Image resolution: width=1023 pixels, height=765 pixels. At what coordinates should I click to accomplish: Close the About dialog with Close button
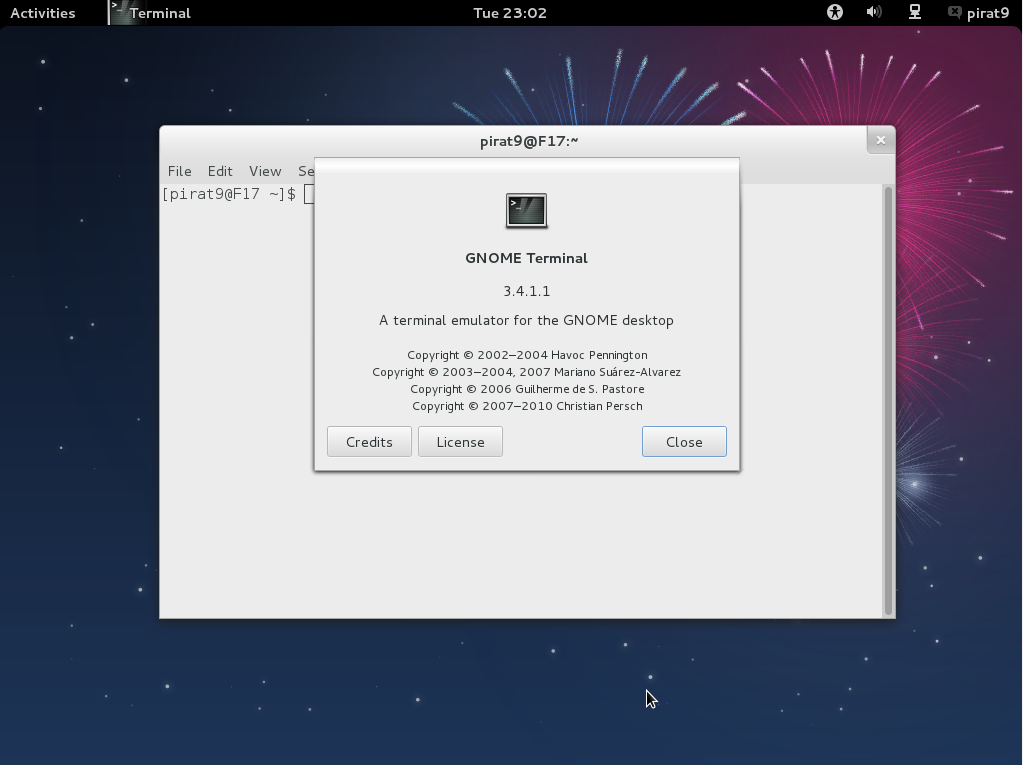tap(684, 442)
